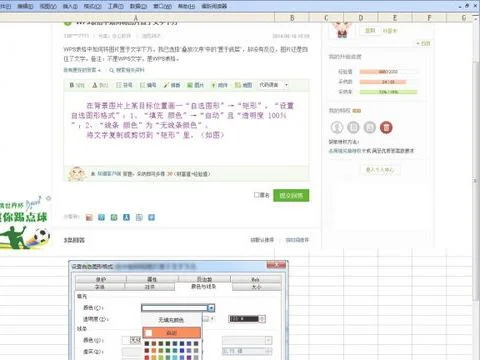Screen dimensions: 480x360
Task: Click the 进入个人中心 button in sidebar
Action: (x=380, y=170)
